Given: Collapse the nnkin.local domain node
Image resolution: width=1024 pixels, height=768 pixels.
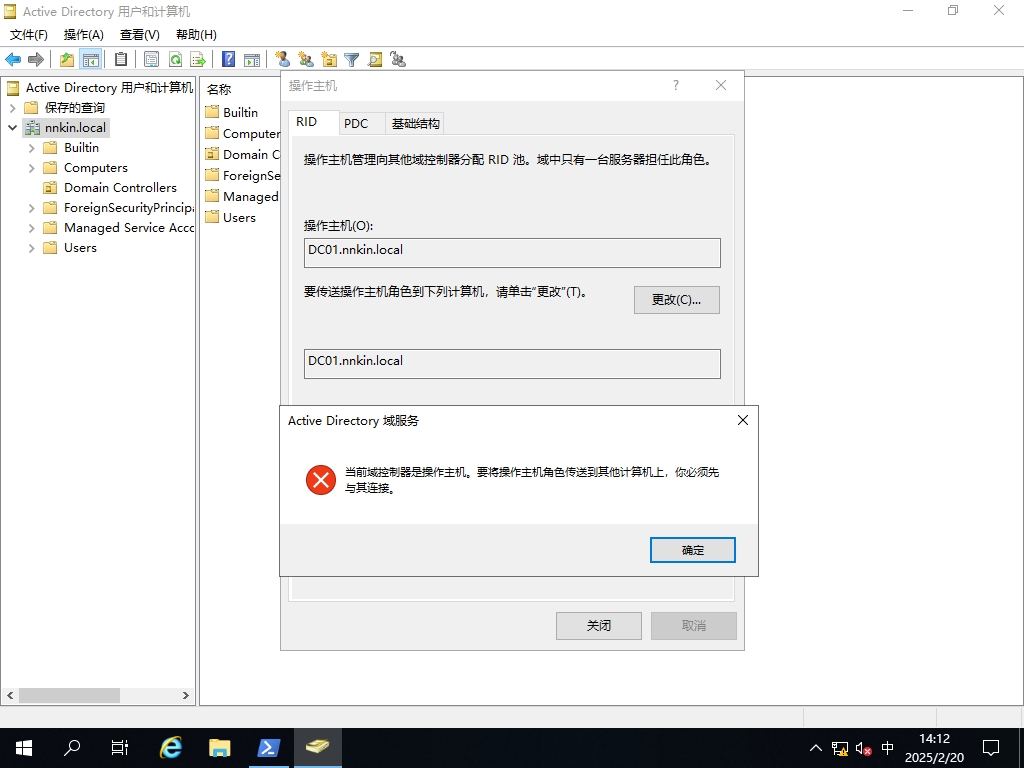Looking at the screenshot, I should (13, 128).
